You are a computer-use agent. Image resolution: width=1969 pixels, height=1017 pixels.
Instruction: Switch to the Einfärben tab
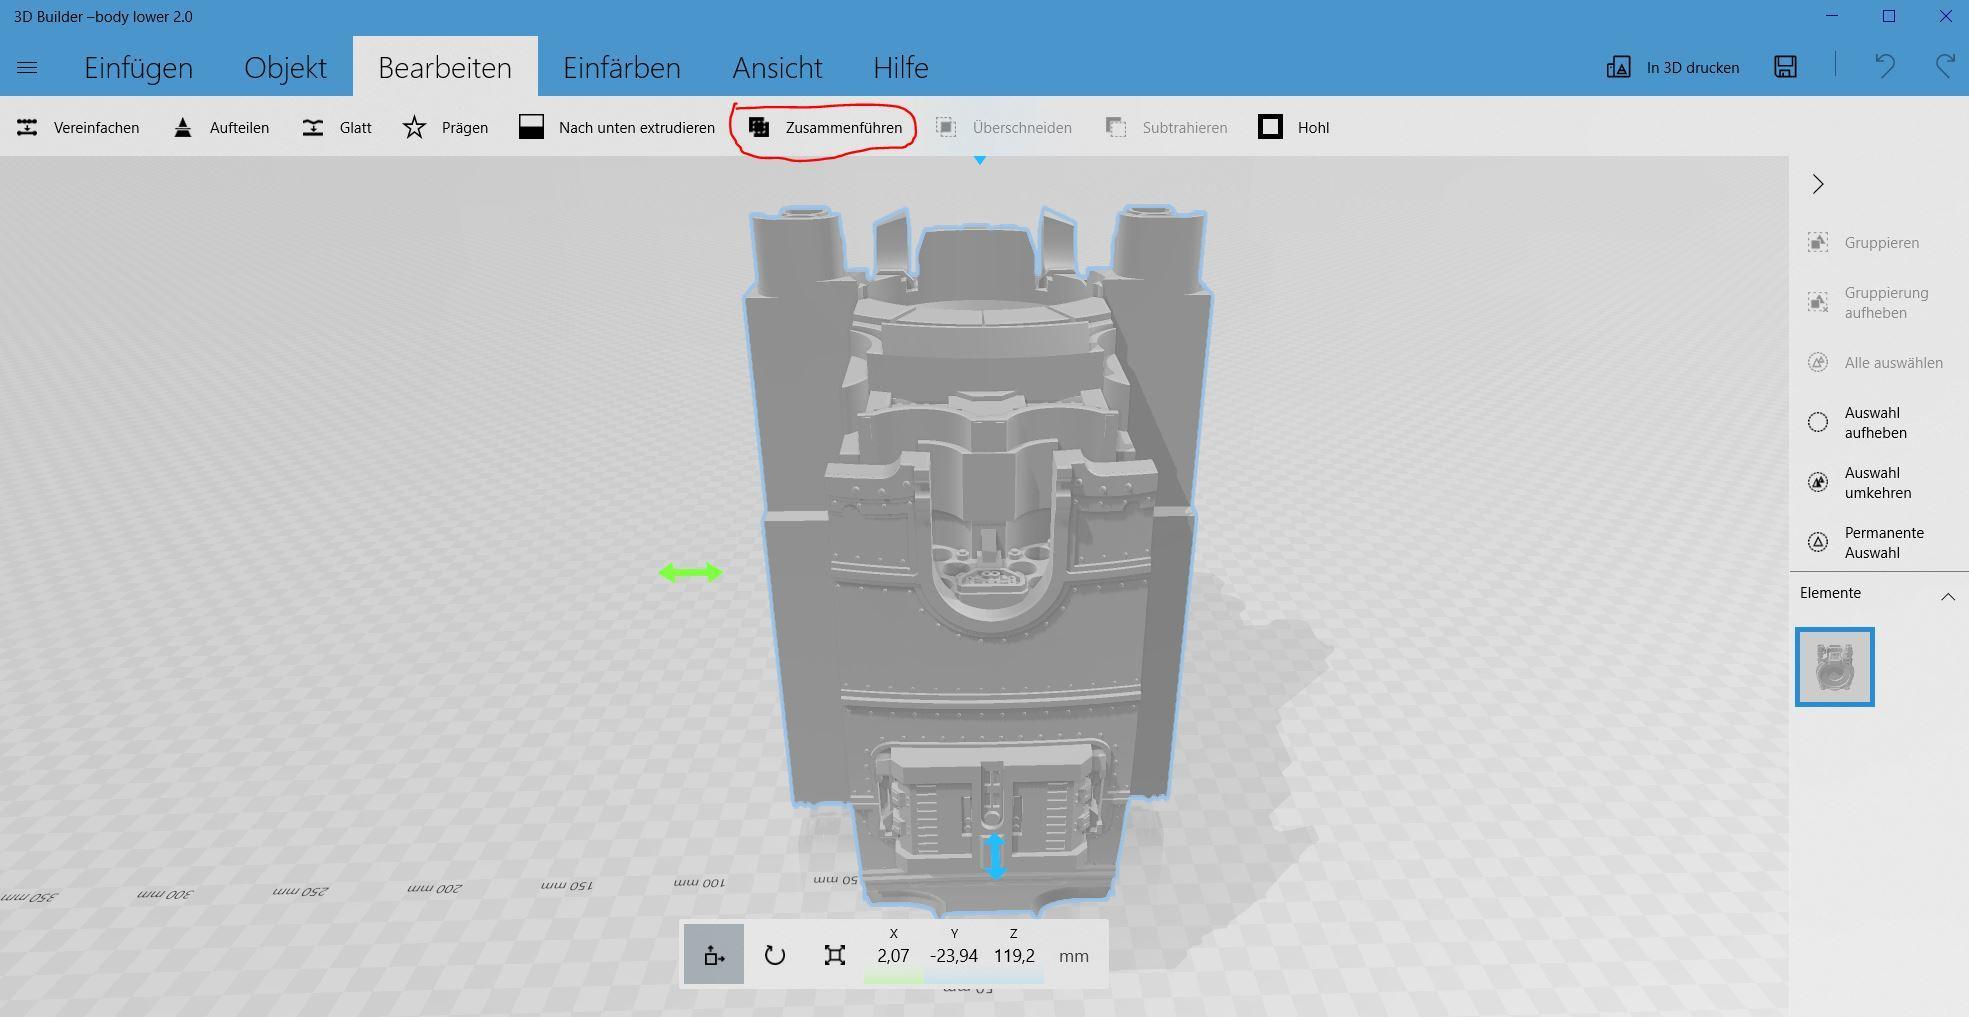click(x=621, y=68)
